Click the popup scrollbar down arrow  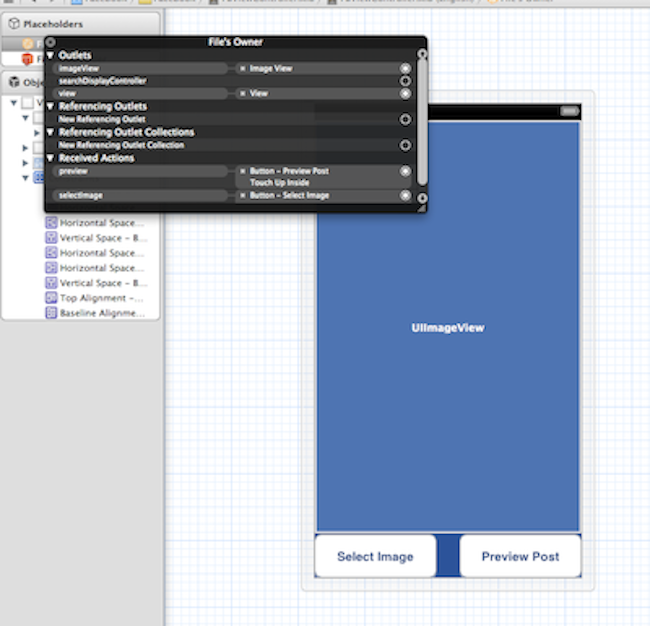[422, 198]
